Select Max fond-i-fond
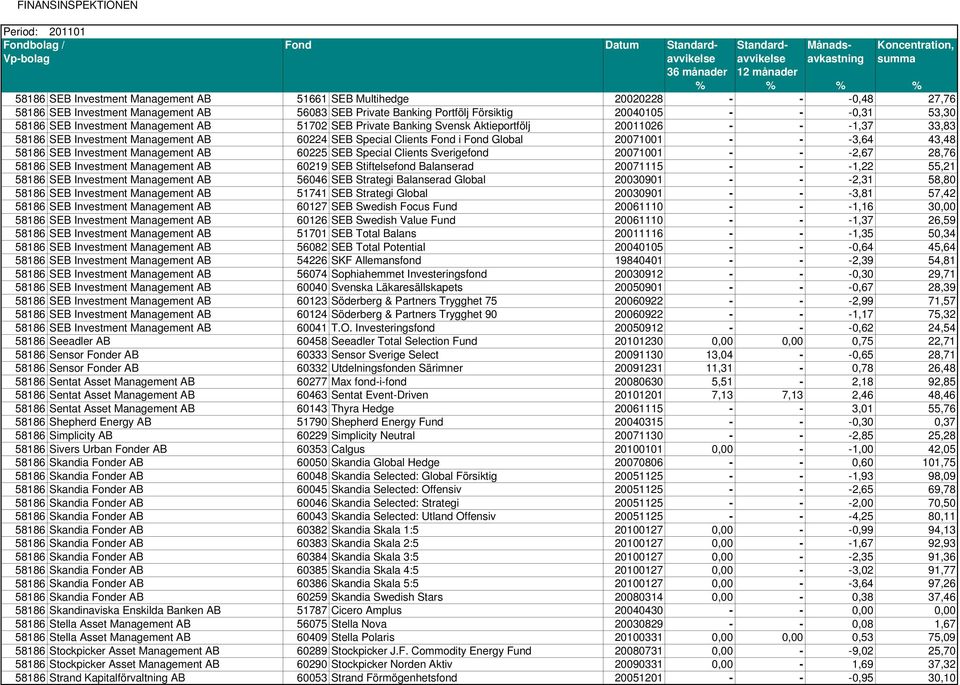The height and width of the screenshot is (685, 960). pos(369,382)
